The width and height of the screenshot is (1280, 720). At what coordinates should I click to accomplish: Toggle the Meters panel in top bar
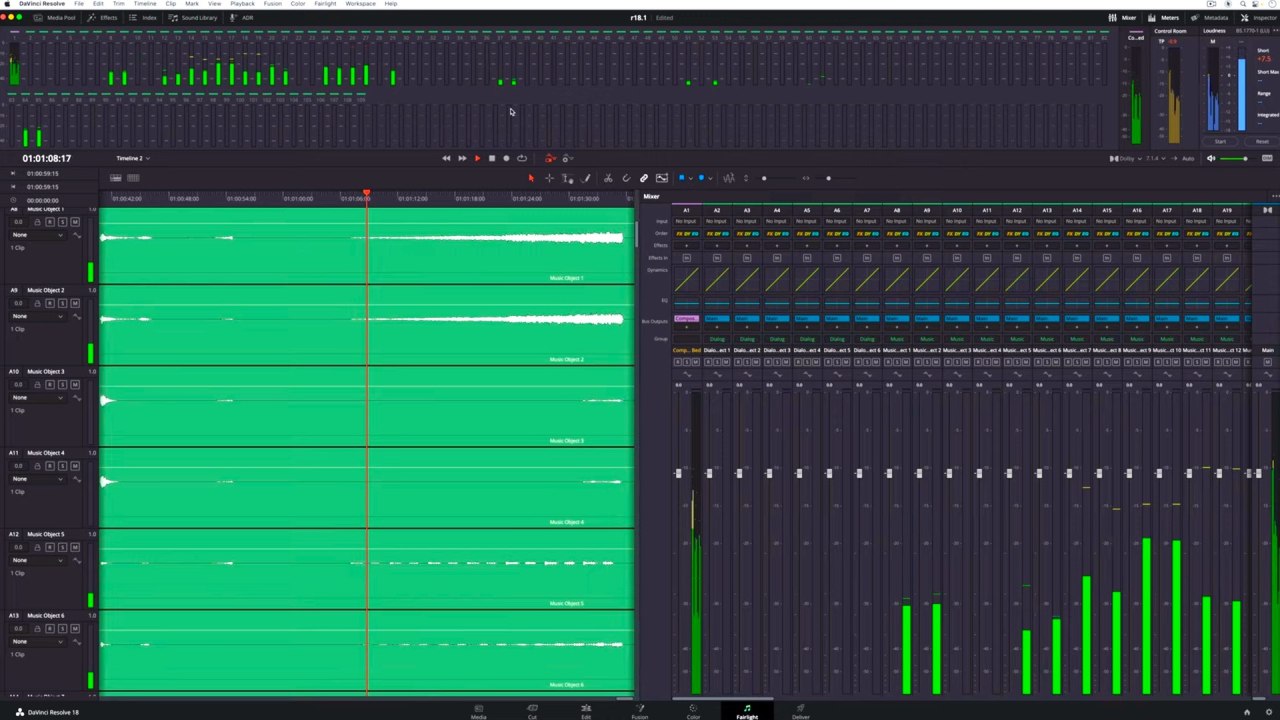[1164, 17]
